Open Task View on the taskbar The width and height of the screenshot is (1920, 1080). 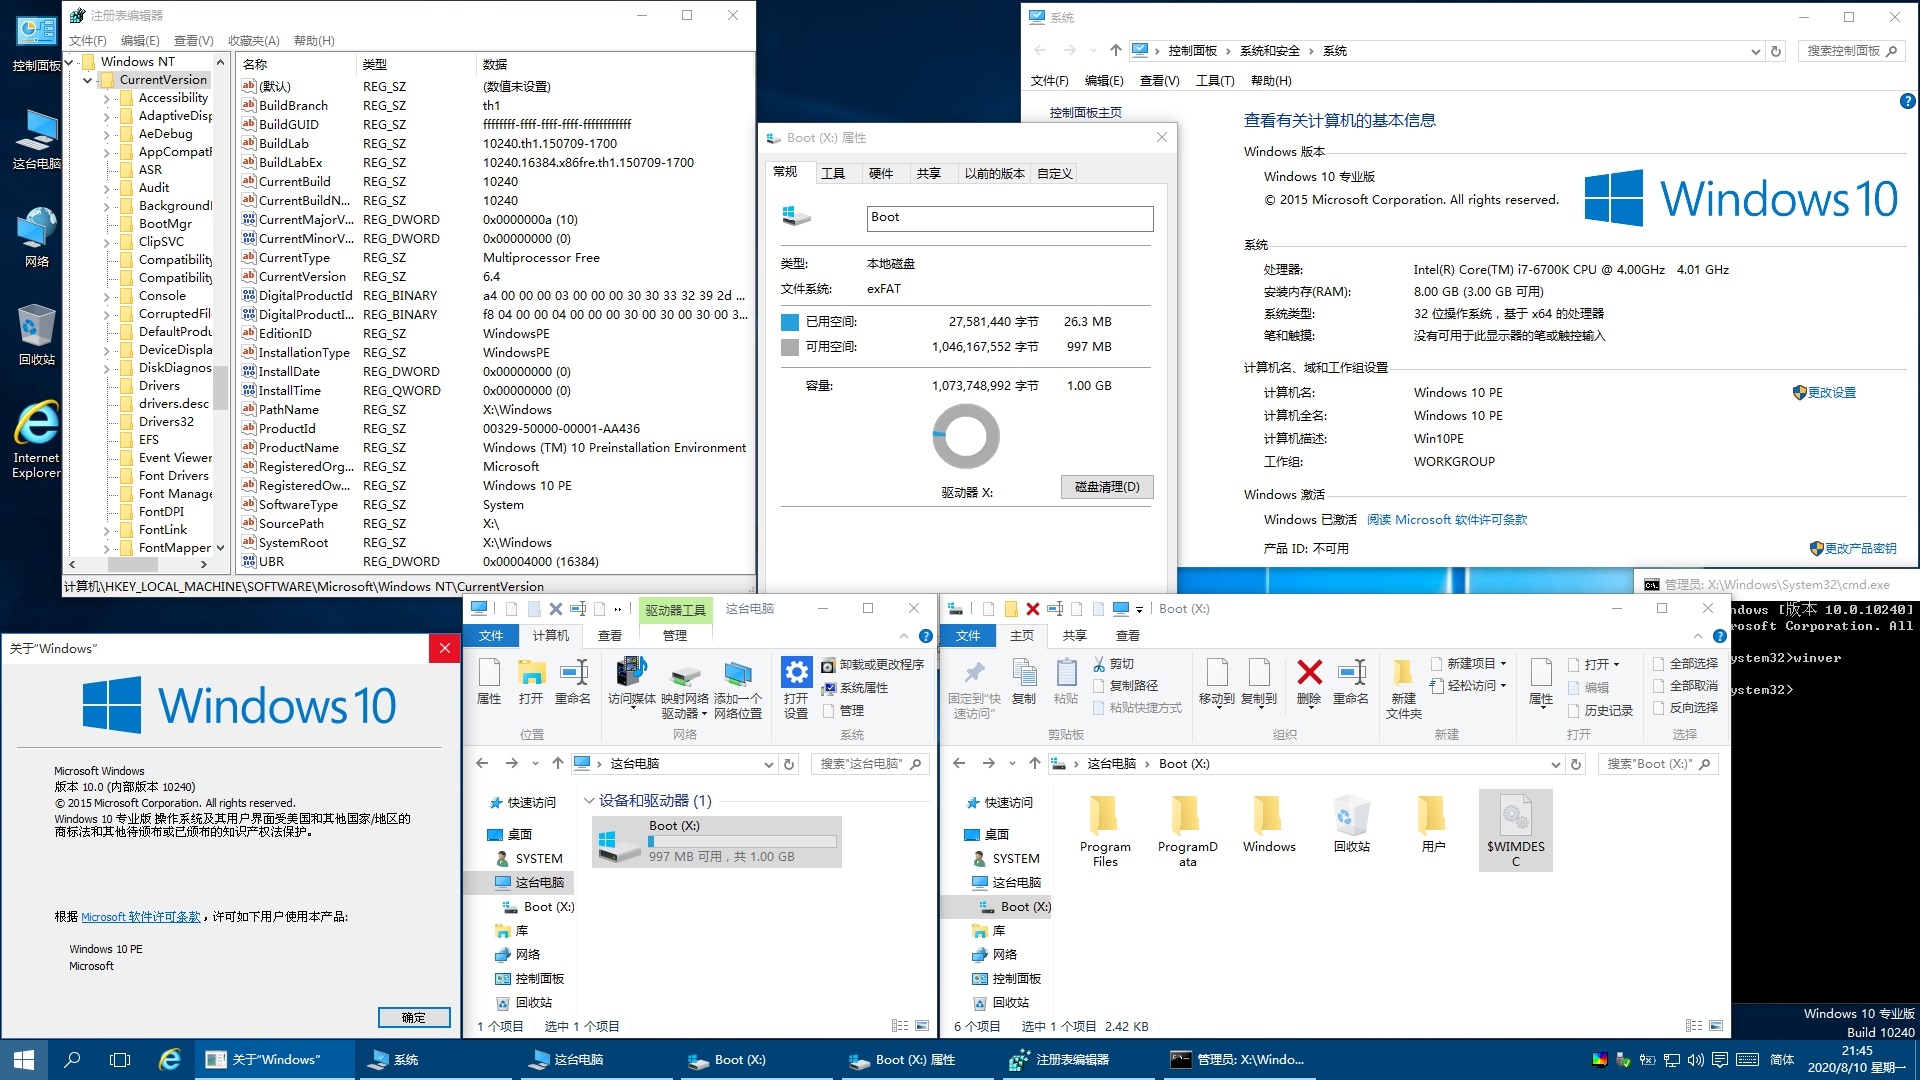coord(120,1059)
